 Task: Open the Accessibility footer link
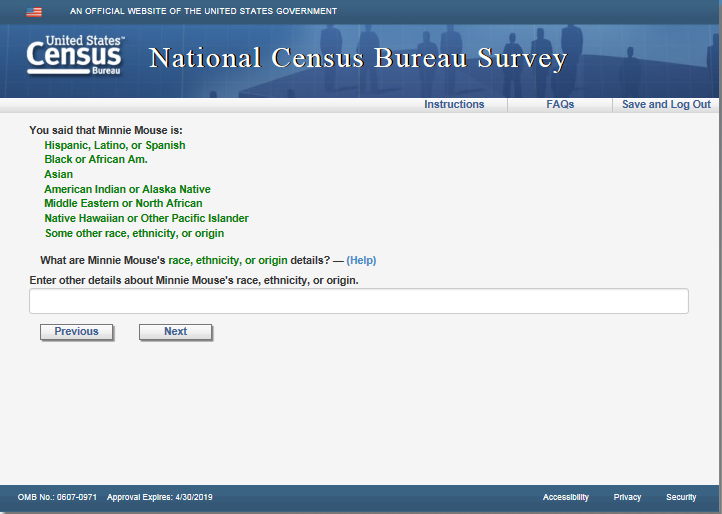coord(565,497)
